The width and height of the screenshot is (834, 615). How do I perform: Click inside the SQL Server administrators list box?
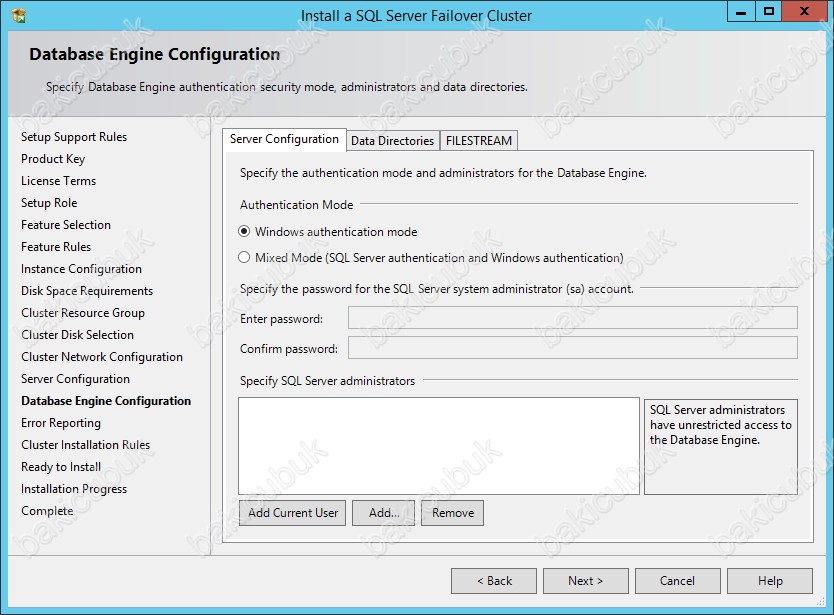tap(439, 446)
